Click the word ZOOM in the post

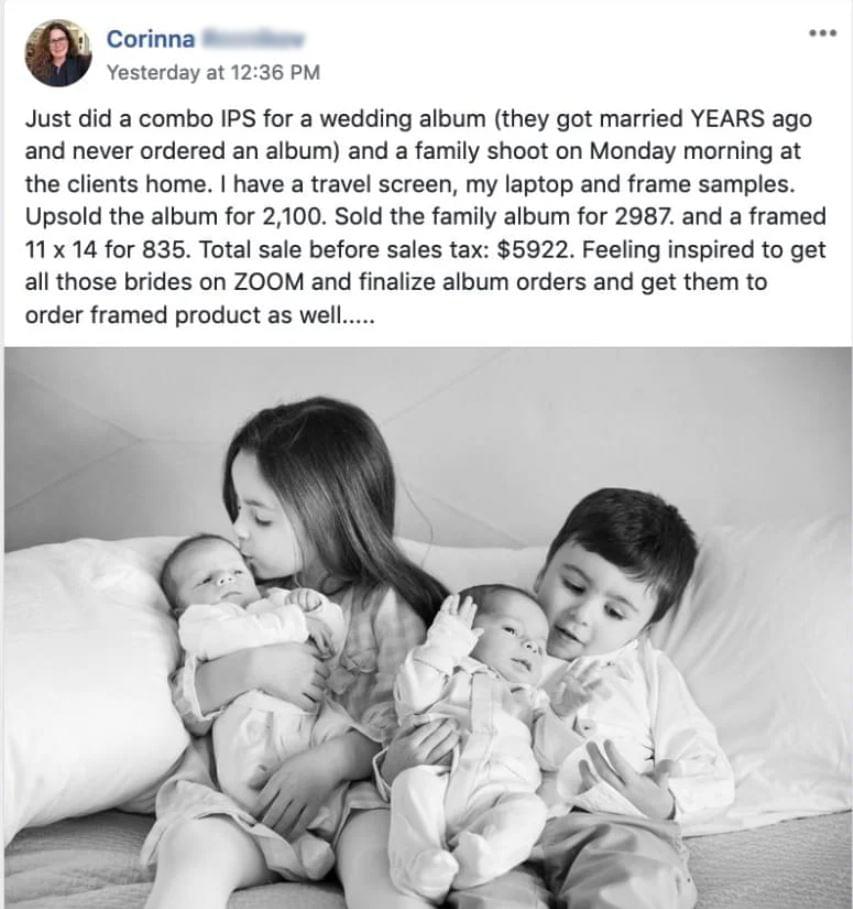[268, 282]
